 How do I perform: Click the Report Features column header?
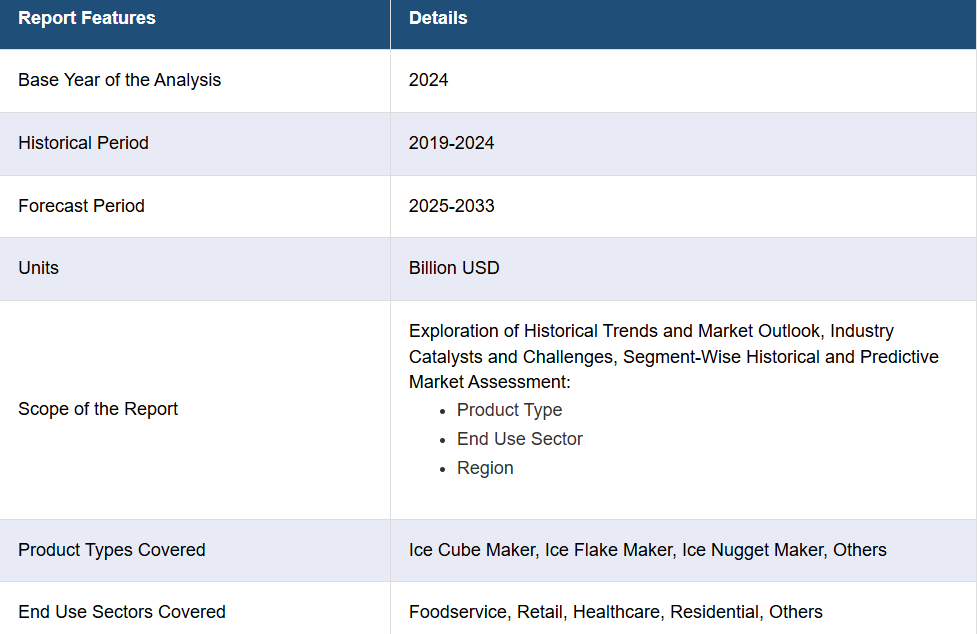pyautogui.click(x=87, y=18)
